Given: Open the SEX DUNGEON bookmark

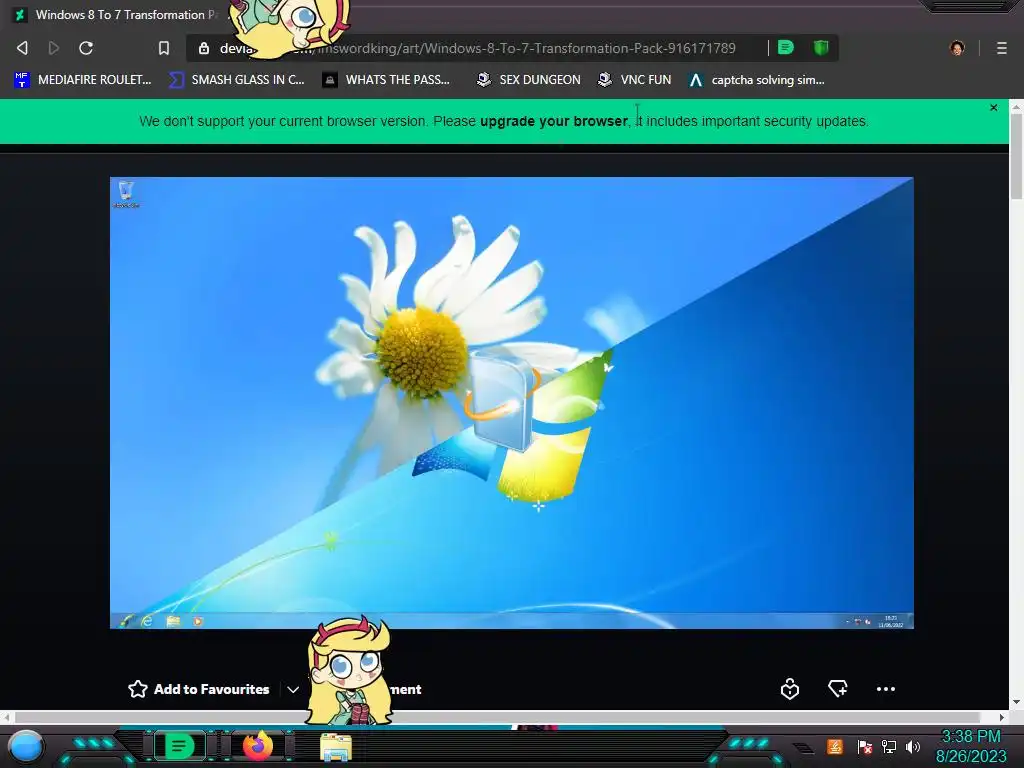Looking at the screenshot, I should point(528,80).
